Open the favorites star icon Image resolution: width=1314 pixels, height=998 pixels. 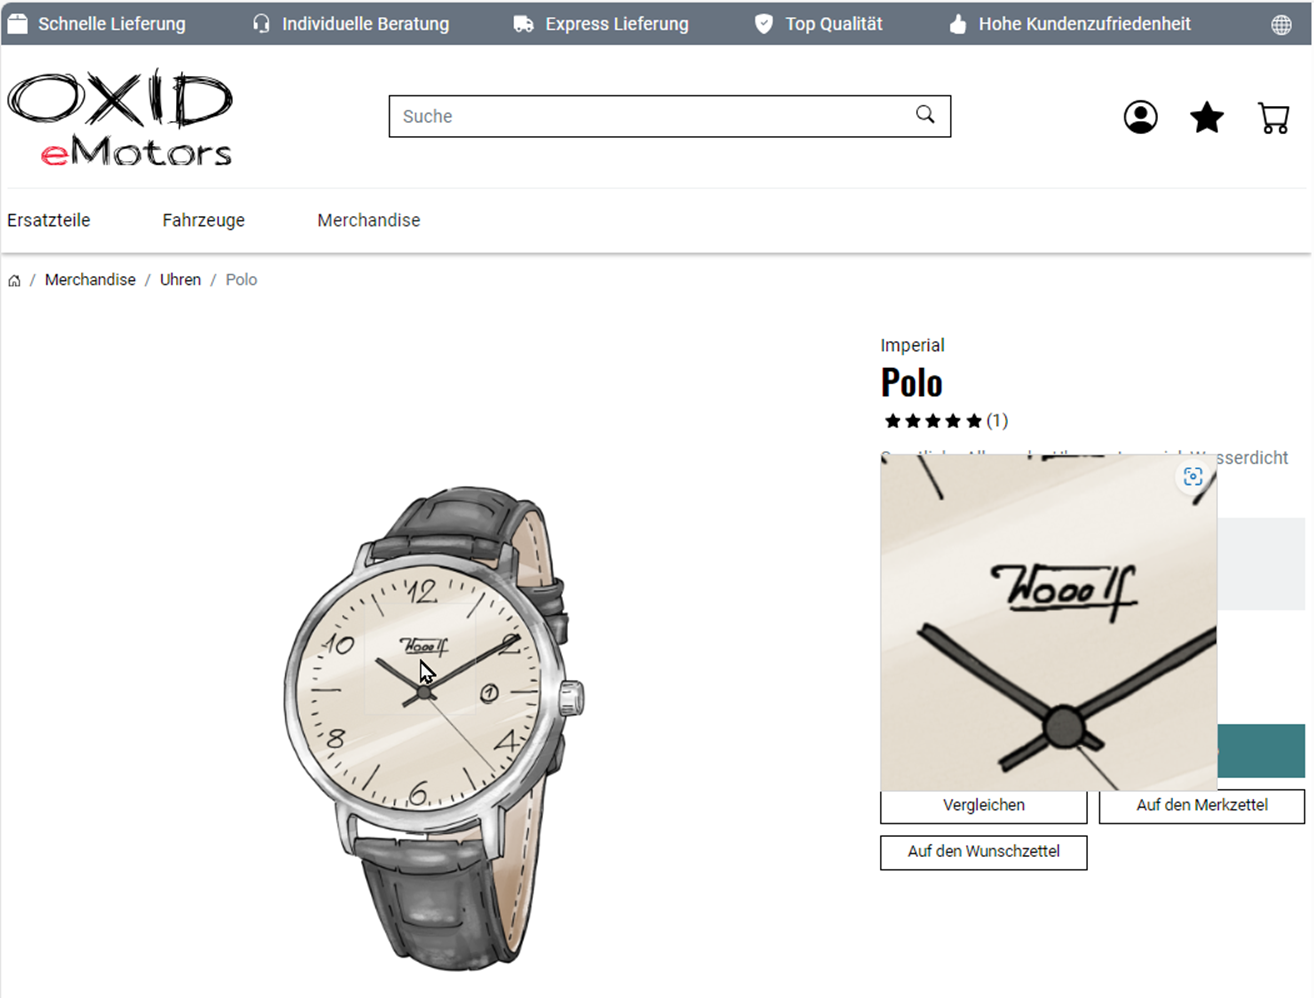1207,117
